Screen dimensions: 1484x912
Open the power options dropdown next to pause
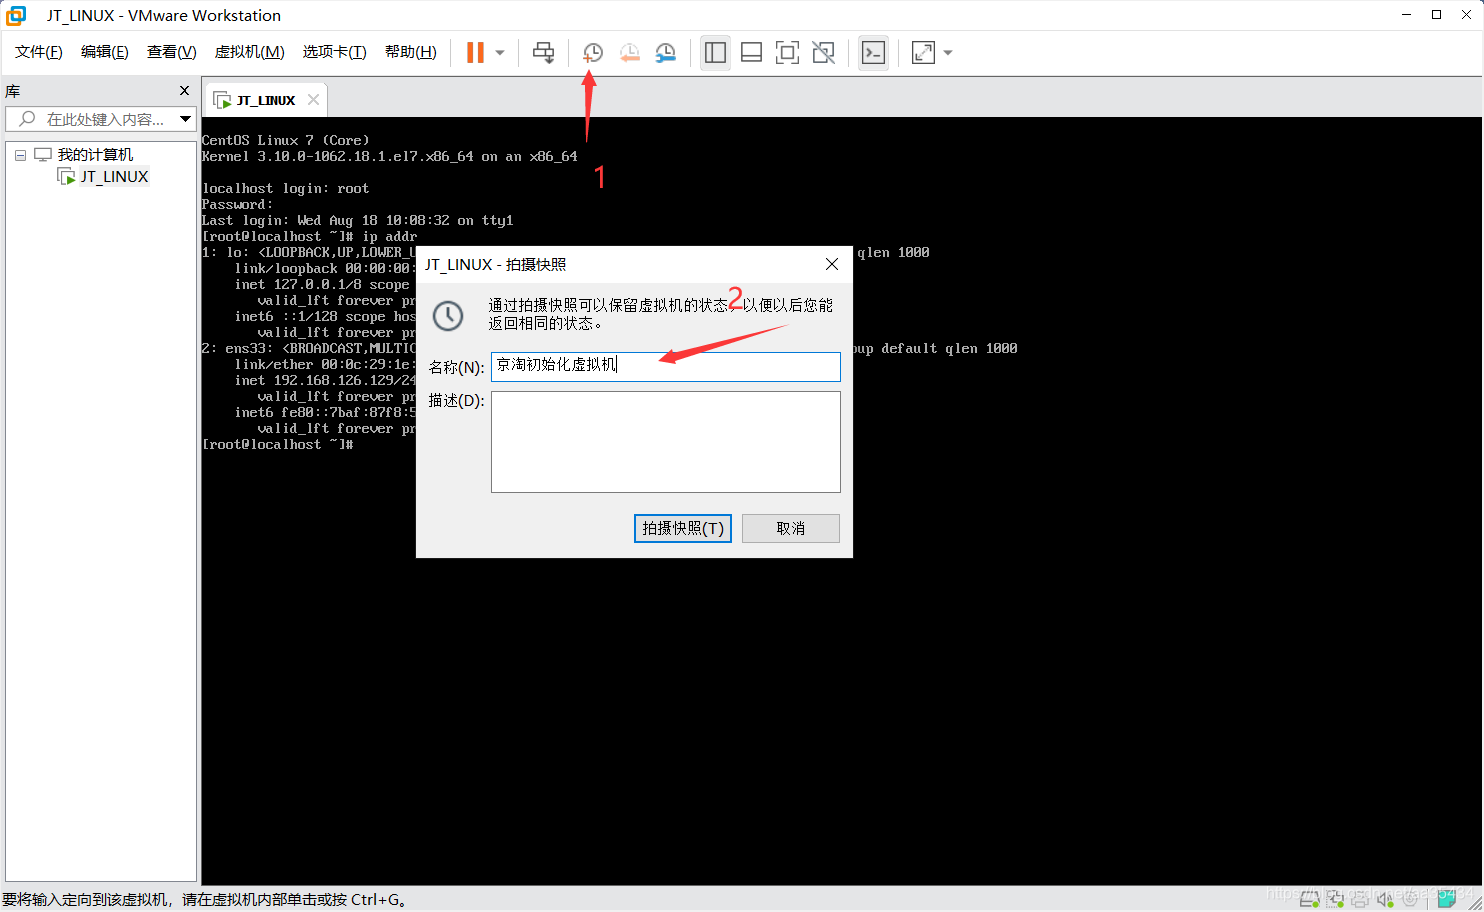pos(500,53)
